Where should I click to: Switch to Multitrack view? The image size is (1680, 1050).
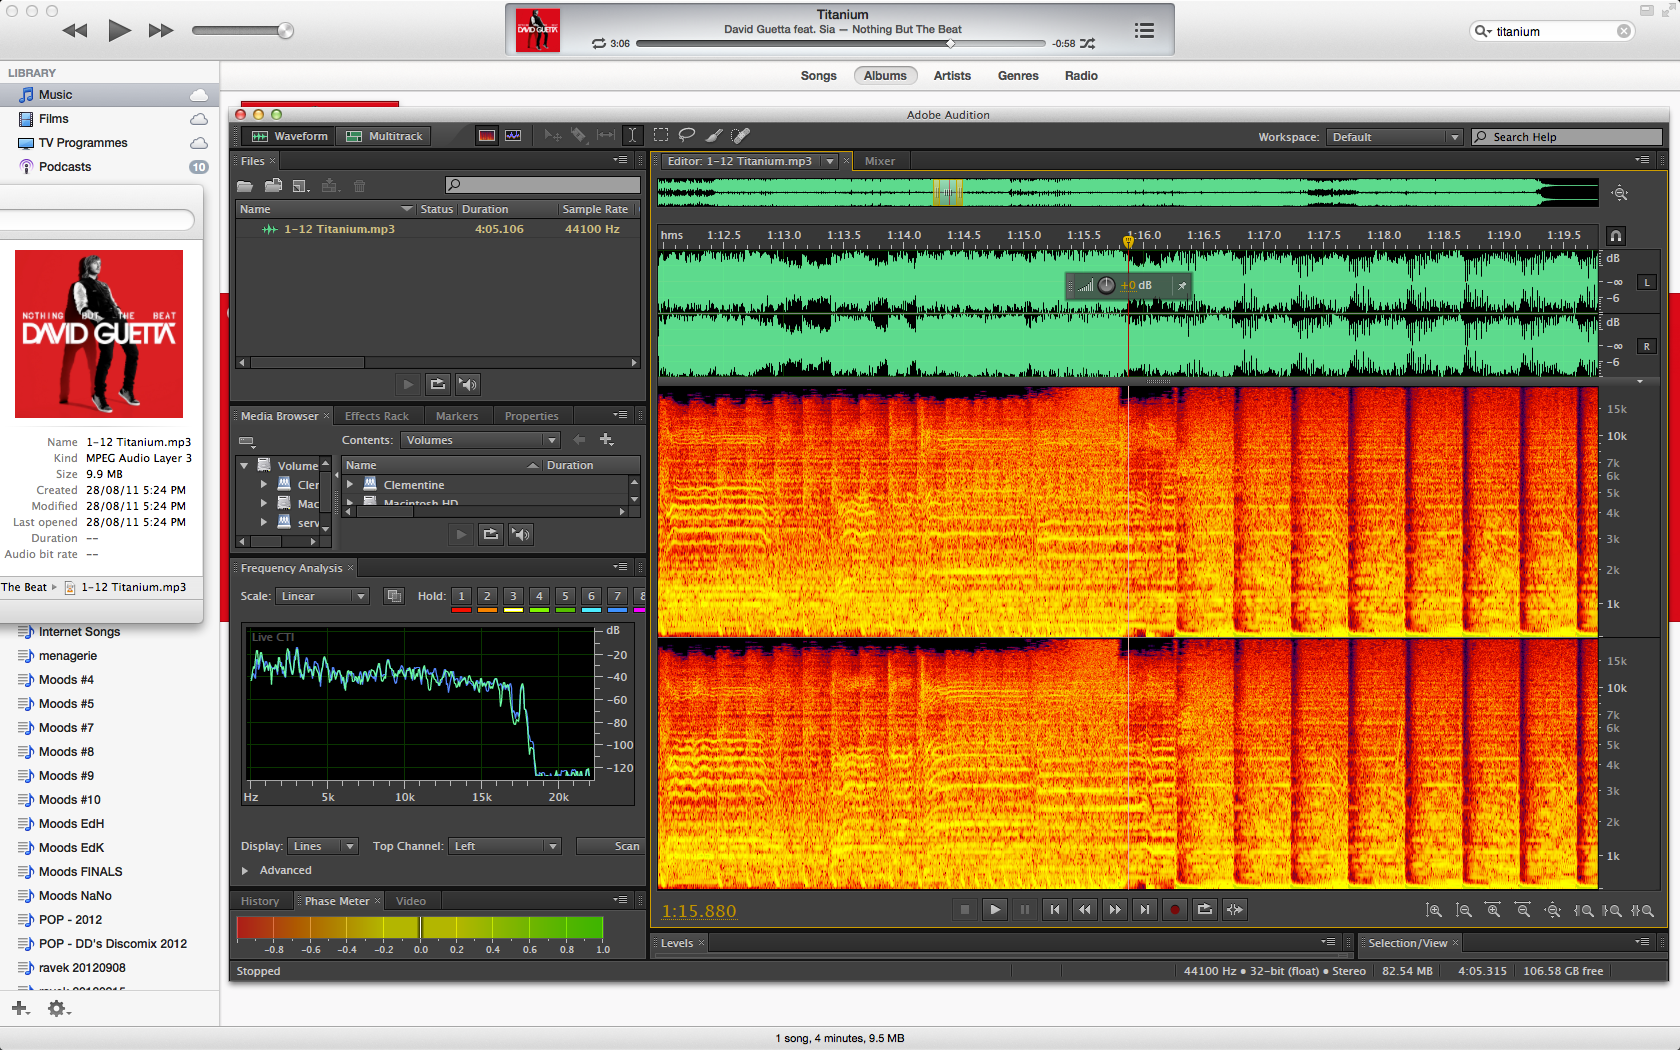[x=385, y=136]
